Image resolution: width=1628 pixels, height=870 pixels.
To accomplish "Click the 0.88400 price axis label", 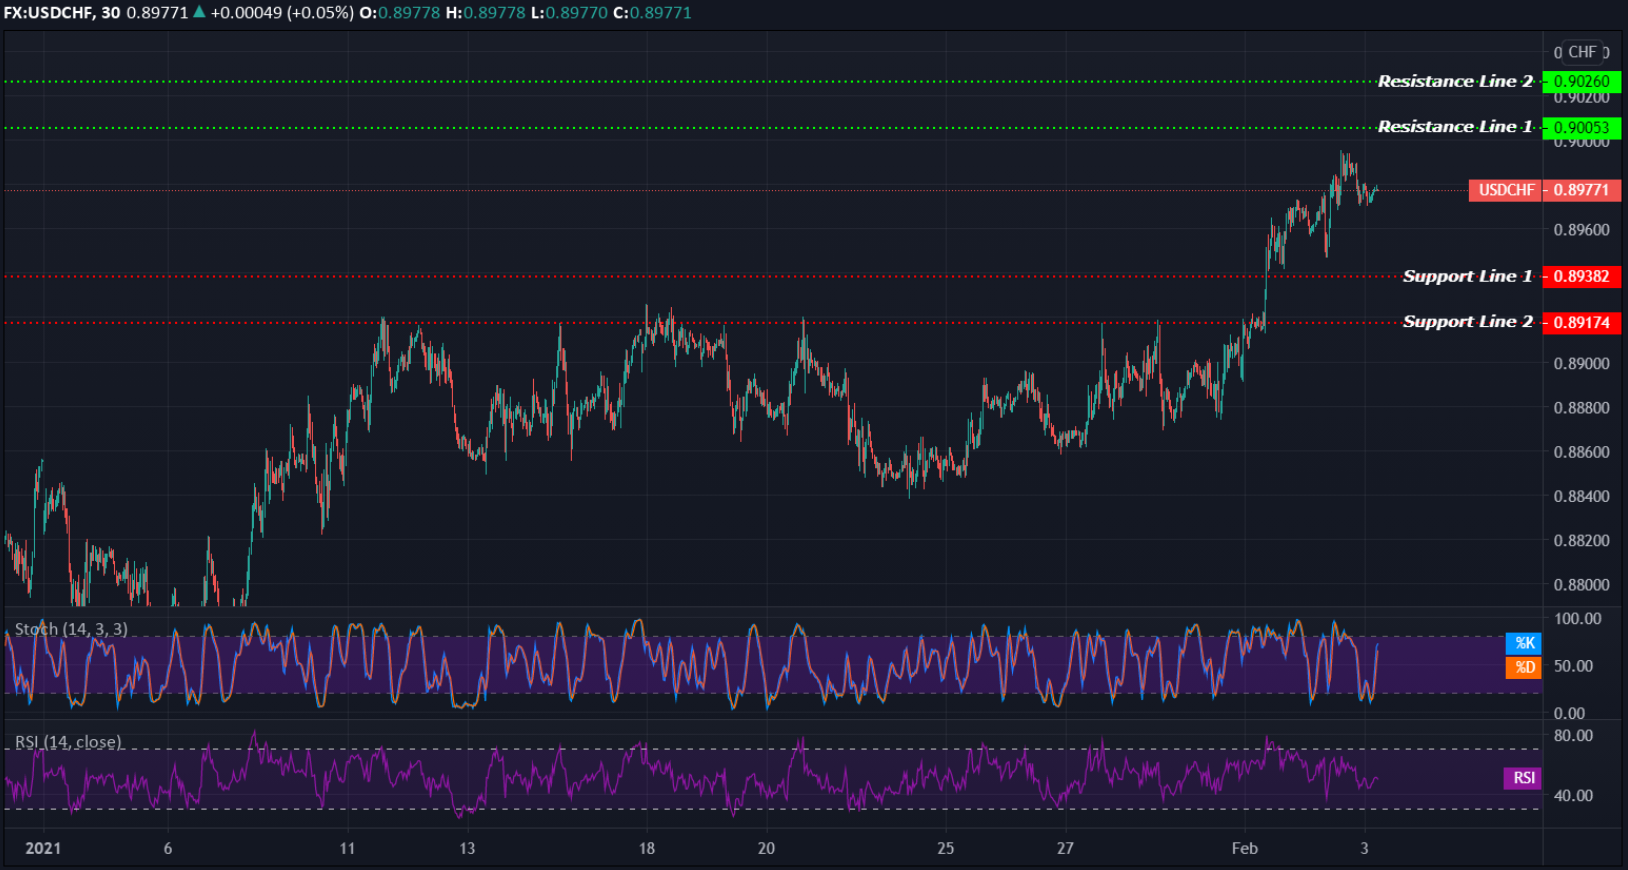I will click(1582, 496).
